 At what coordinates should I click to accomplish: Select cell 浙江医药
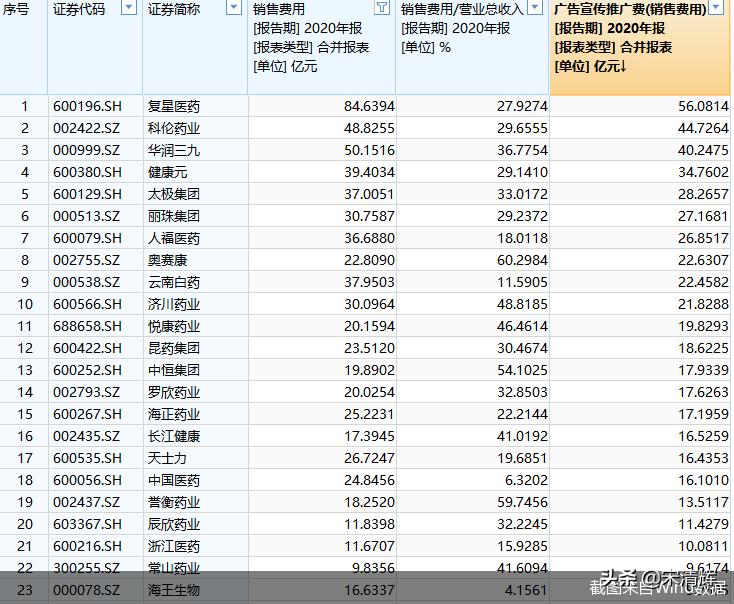[x=174, y=546]
